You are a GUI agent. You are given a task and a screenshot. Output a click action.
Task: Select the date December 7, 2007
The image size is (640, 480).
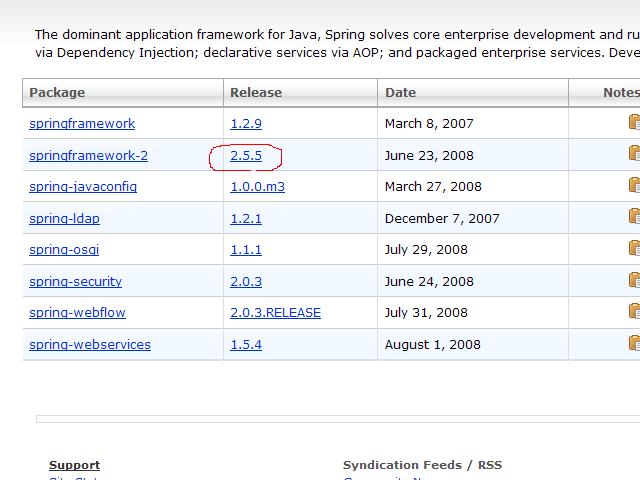click(442, 219)
